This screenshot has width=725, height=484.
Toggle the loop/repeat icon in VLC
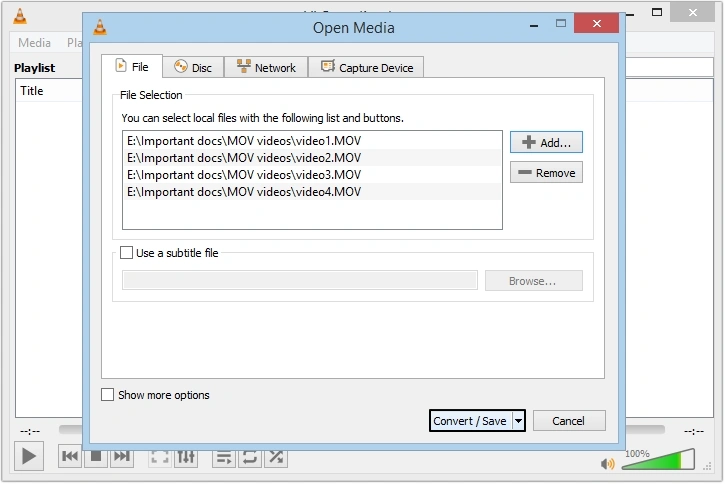coord(250,458)
